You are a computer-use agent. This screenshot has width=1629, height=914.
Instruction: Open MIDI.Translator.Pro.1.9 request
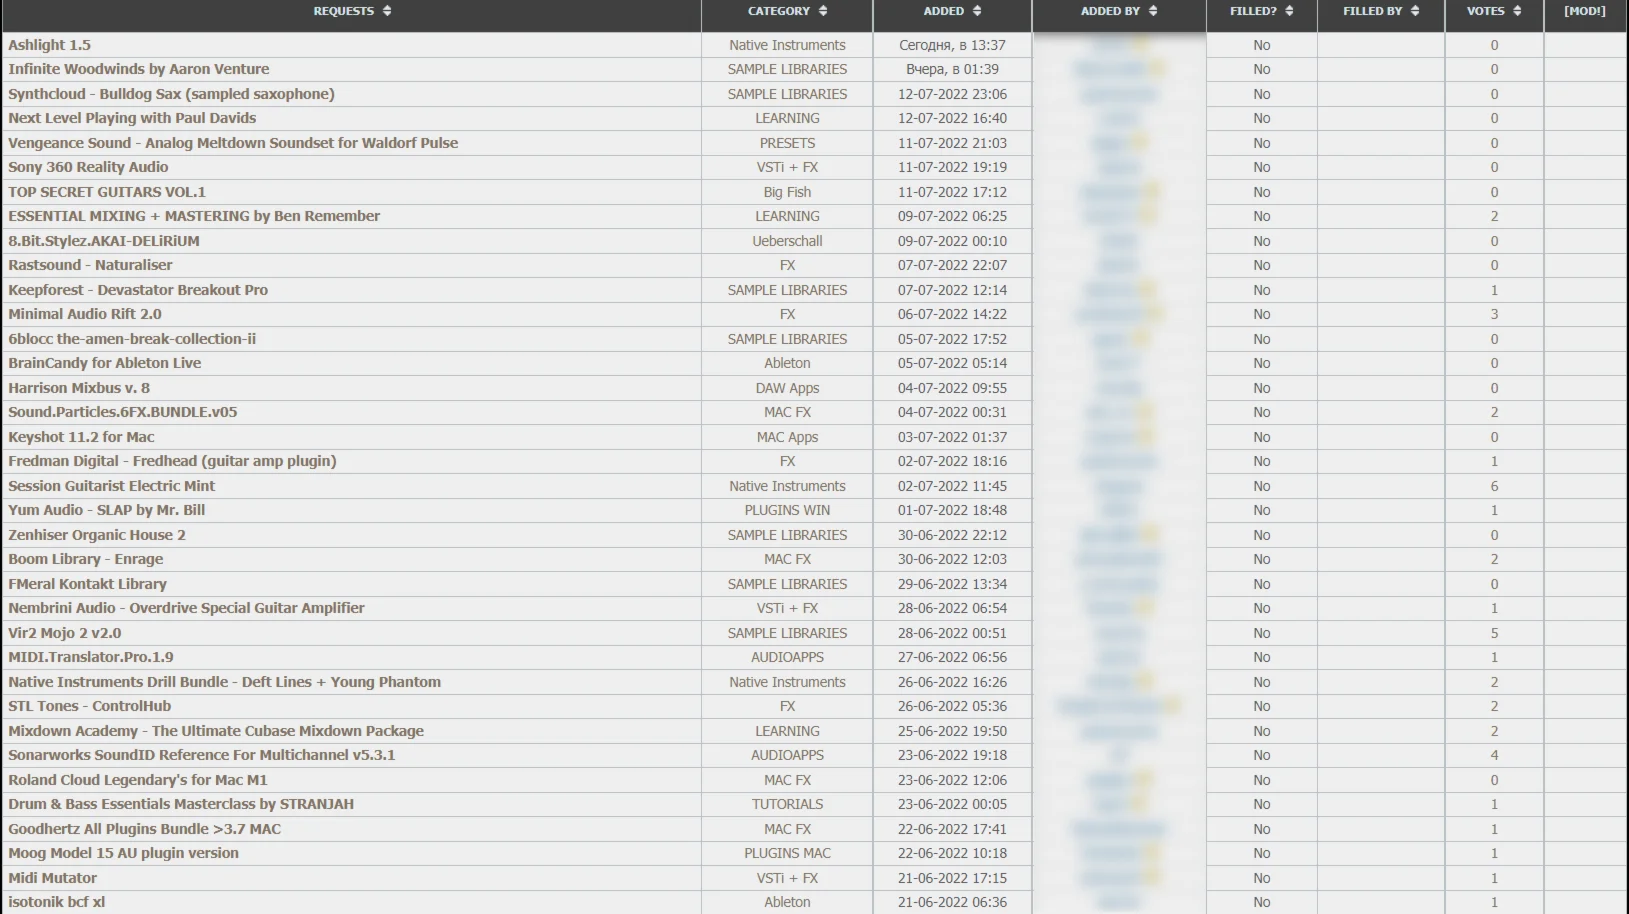91,657
